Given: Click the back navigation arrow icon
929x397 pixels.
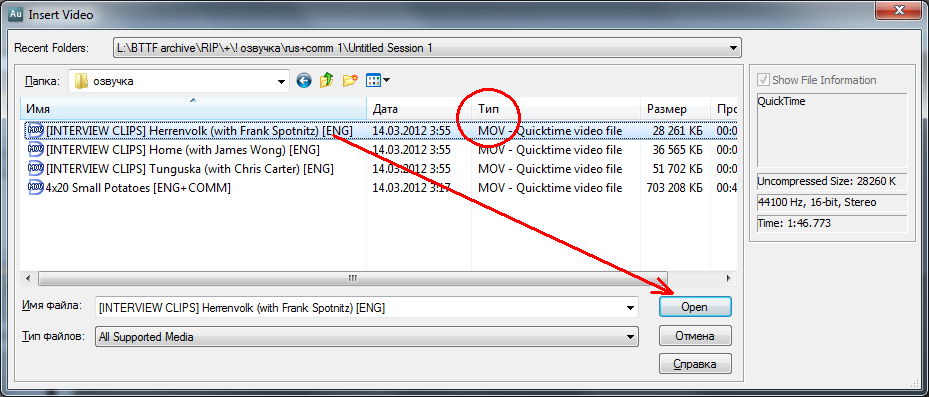Looking at the screenshot, I should click(304, 81).
